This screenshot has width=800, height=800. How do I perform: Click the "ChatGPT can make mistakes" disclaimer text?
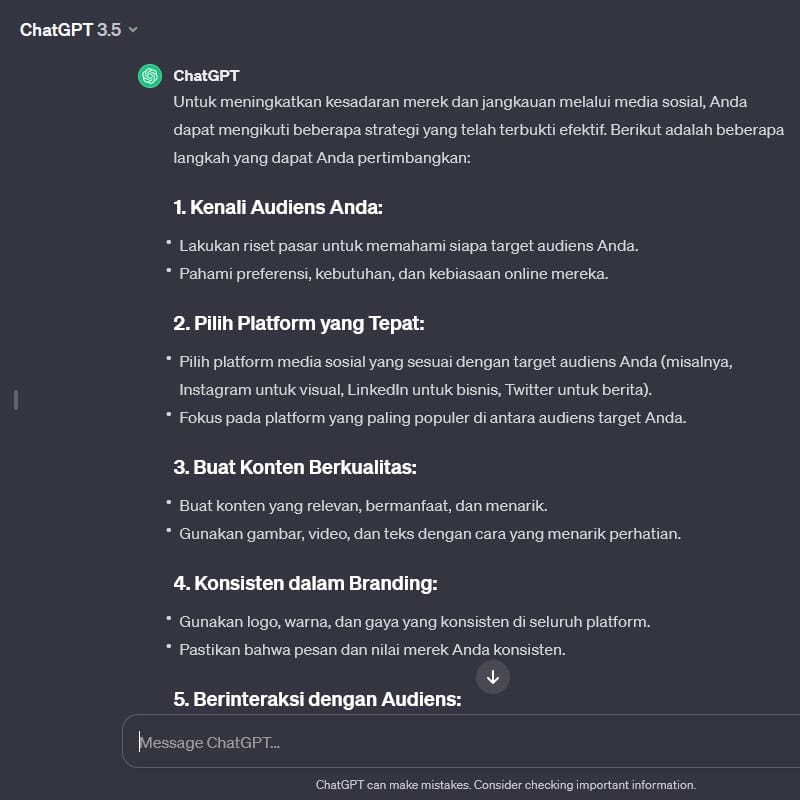(505, 785)
